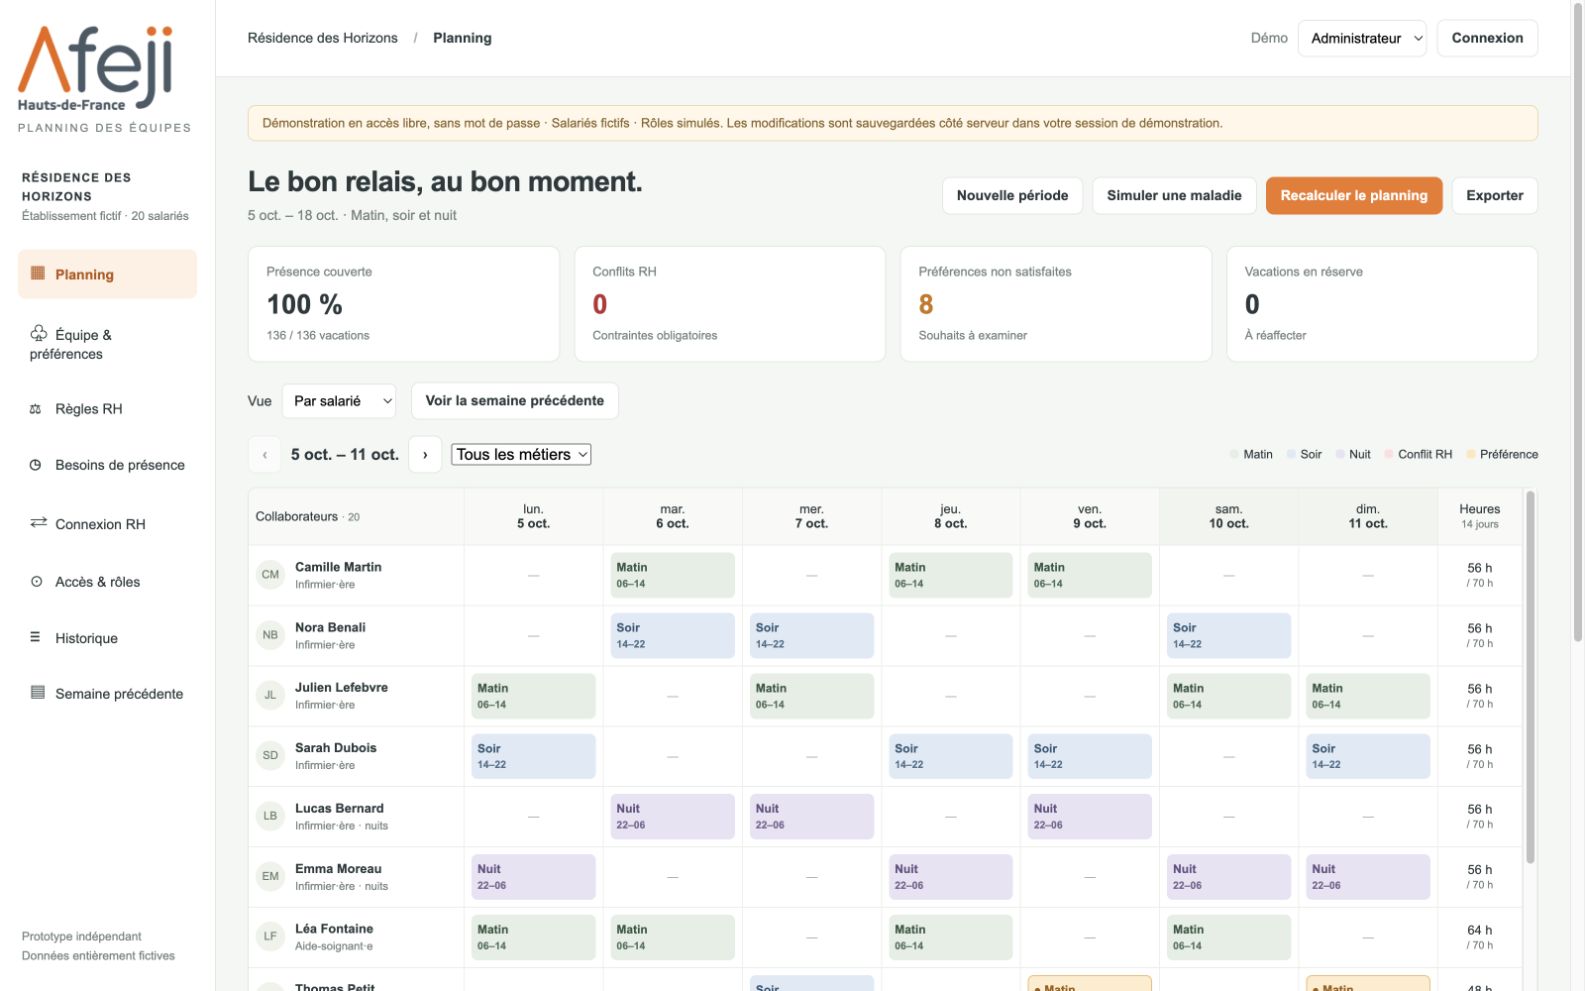Click the Équipe & préférences club icon

[x=39, y=333]
